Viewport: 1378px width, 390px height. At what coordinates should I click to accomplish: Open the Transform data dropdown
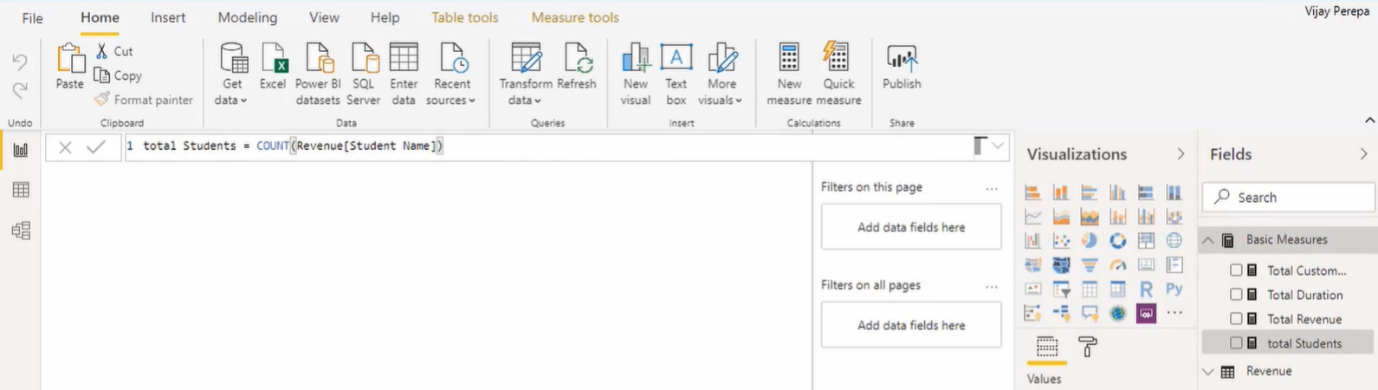(x=526, y=75)
